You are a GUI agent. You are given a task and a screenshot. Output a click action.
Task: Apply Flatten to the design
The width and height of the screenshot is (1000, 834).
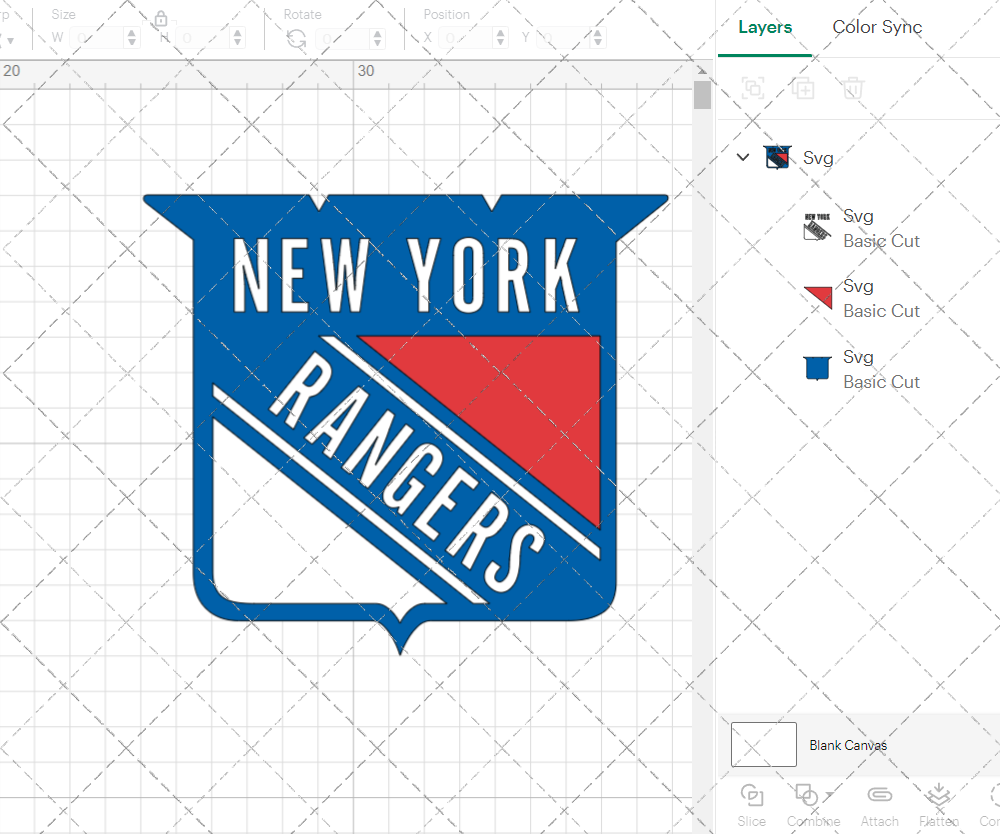(x=938, y=795)
